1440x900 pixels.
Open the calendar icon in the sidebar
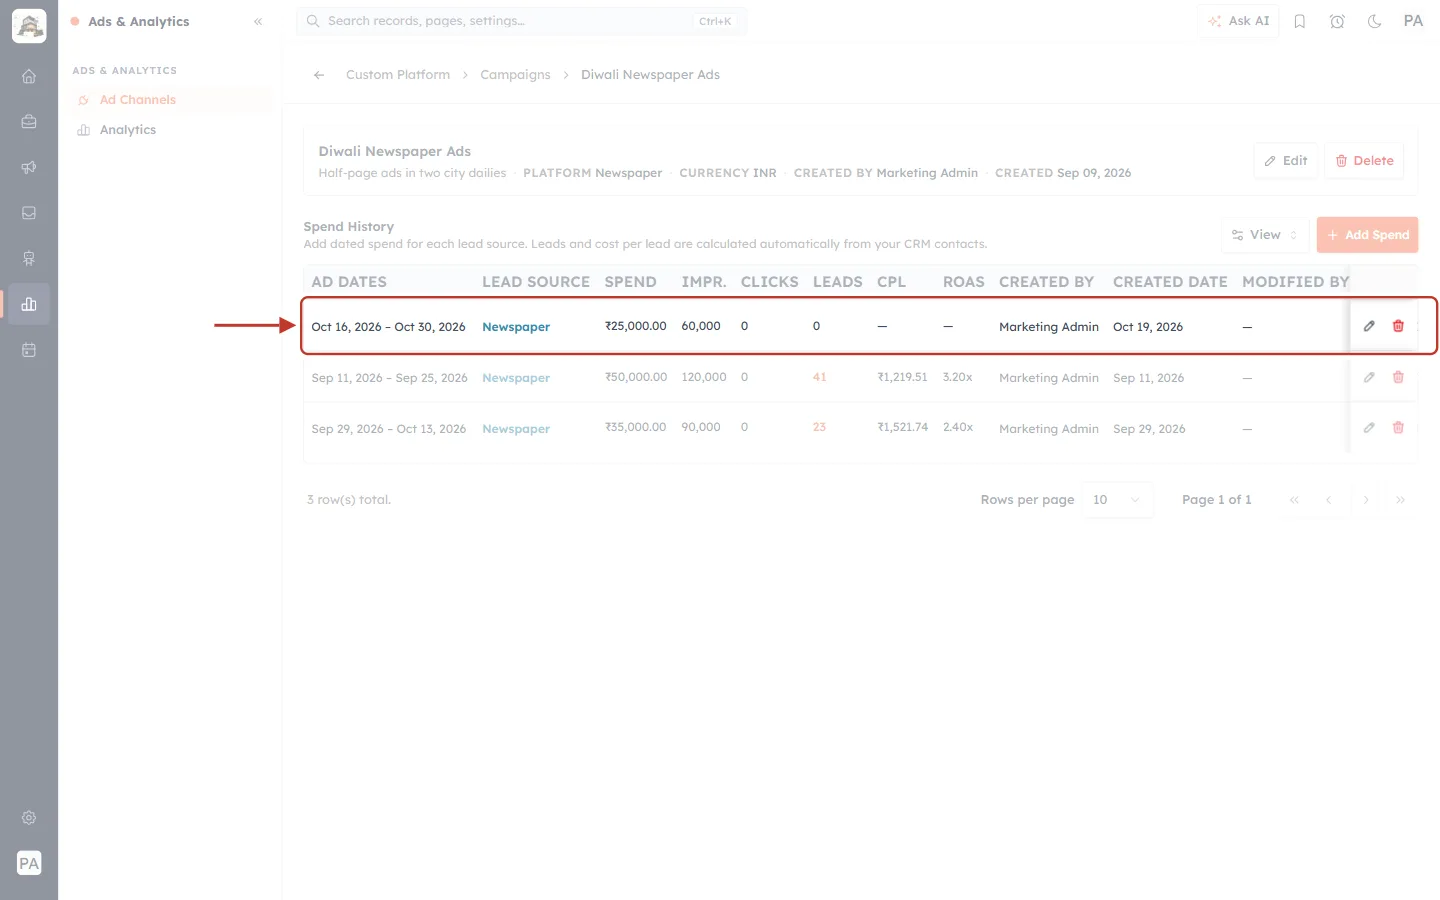click(29, 350)
